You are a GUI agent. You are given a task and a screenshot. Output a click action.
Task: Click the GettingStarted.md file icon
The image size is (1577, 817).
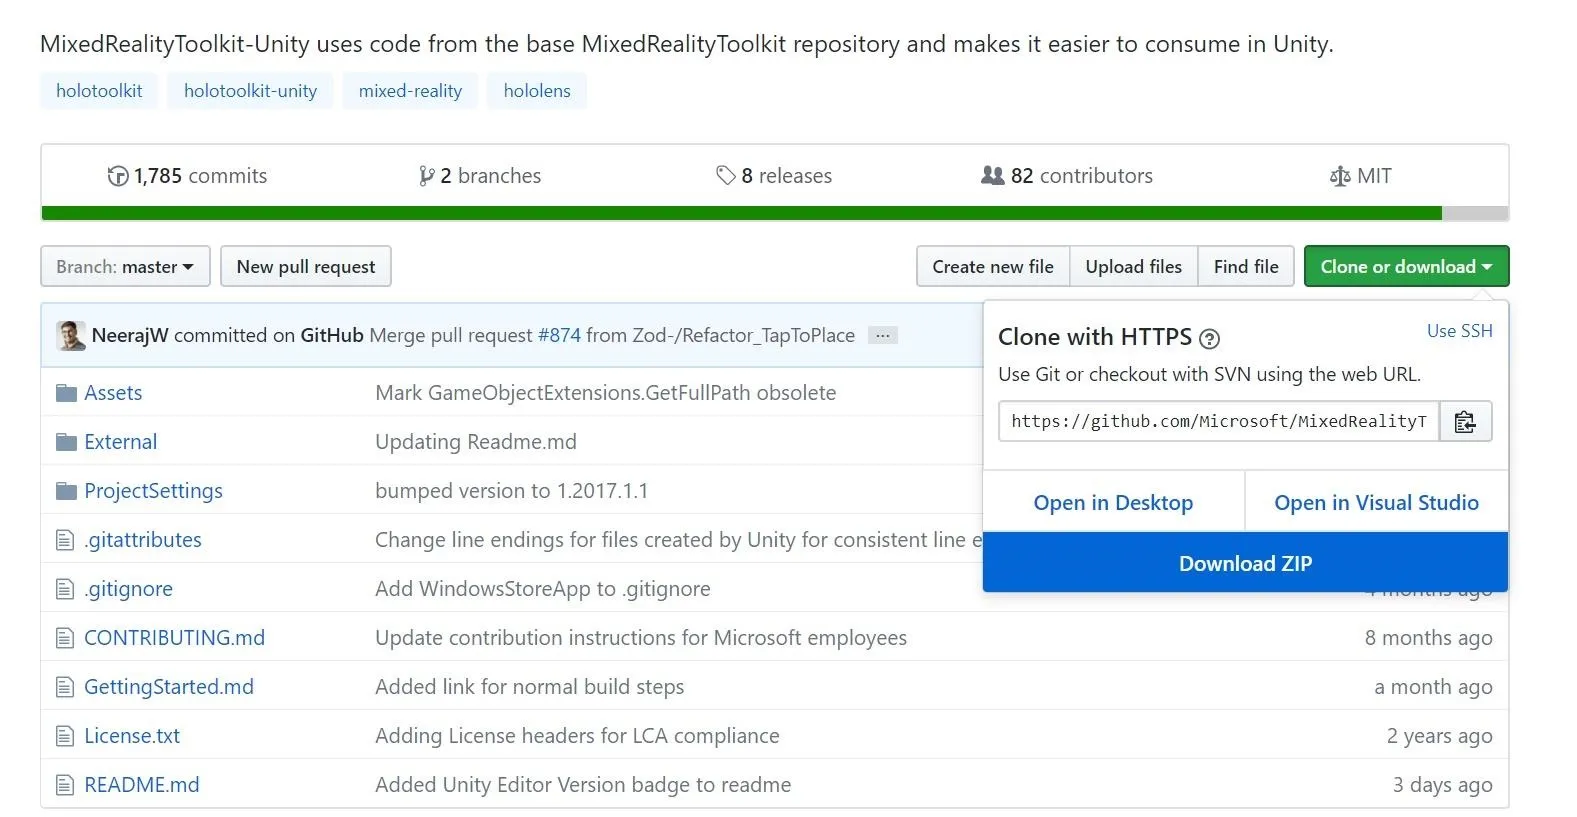coord(65,687)
